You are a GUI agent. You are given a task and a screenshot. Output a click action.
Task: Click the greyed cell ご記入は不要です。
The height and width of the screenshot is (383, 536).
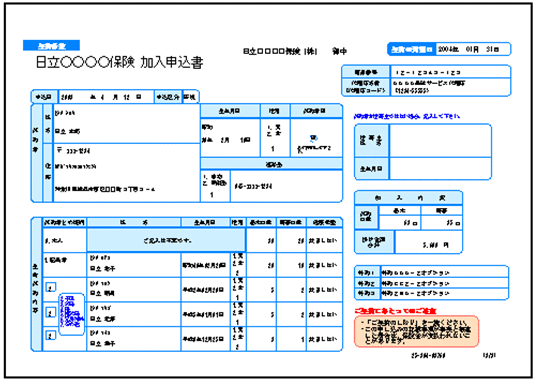(x=166, y=240)
